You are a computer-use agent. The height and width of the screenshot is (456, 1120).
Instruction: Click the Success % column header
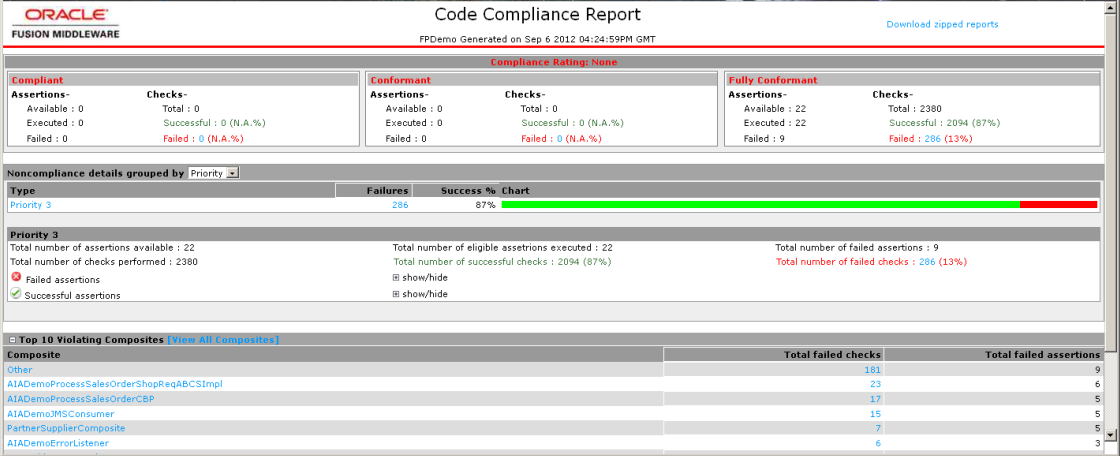coord(456,191)
